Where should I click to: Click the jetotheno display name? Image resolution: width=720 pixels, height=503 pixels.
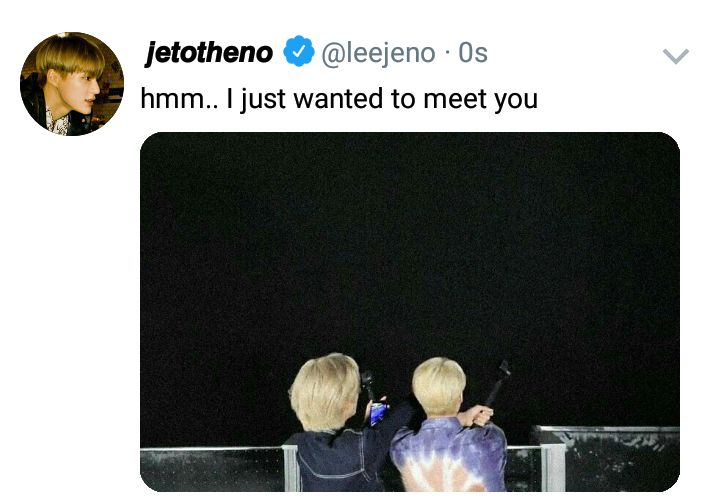coord(209,52)
